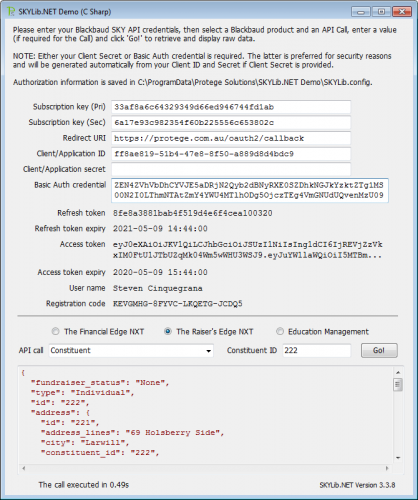Click the Subscription key (Sec) field
This screenshot has width=418, height=500.
(231, 123)
